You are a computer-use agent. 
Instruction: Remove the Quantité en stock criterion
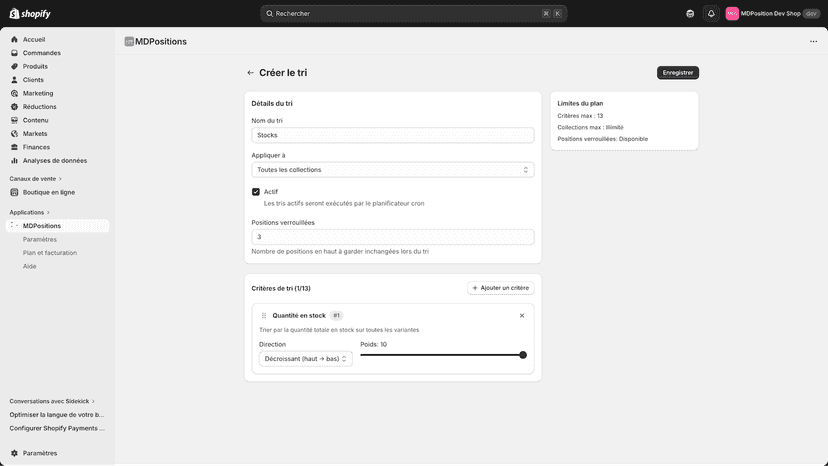522,316
